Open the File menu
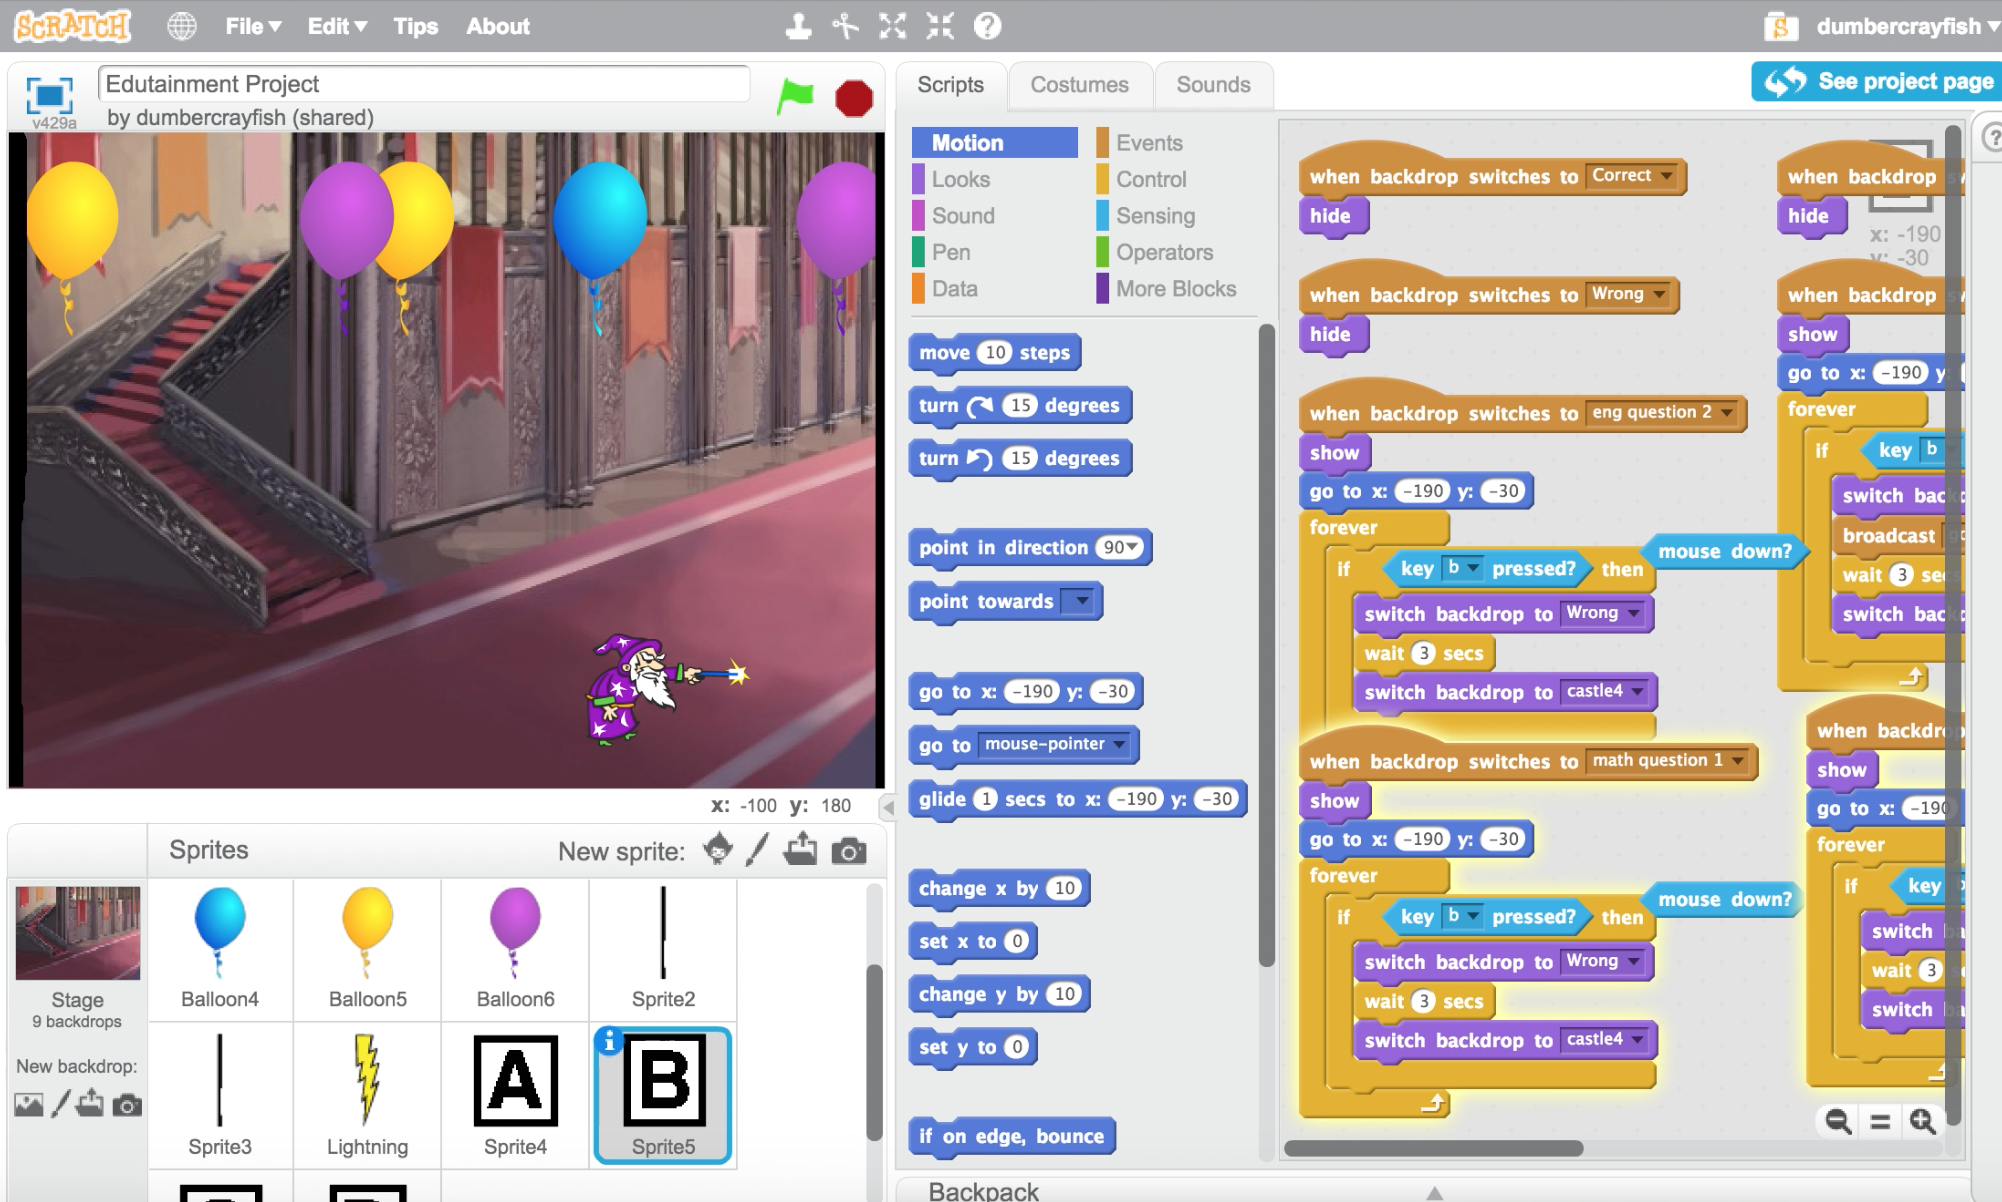 (252, 26)
